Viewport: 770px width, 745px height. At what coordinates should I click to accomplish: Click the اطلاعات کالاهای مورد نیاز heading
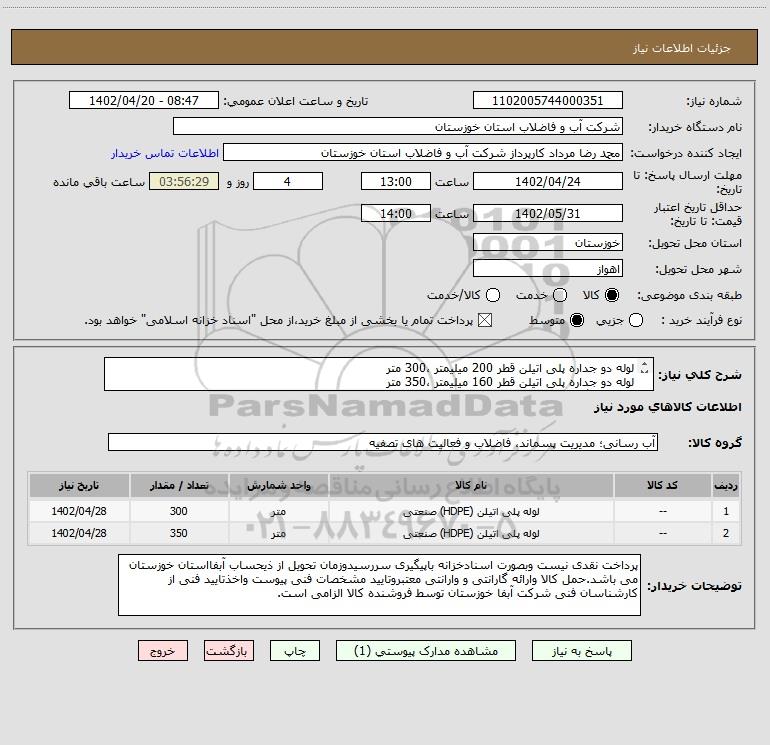(x=667, y=407)
